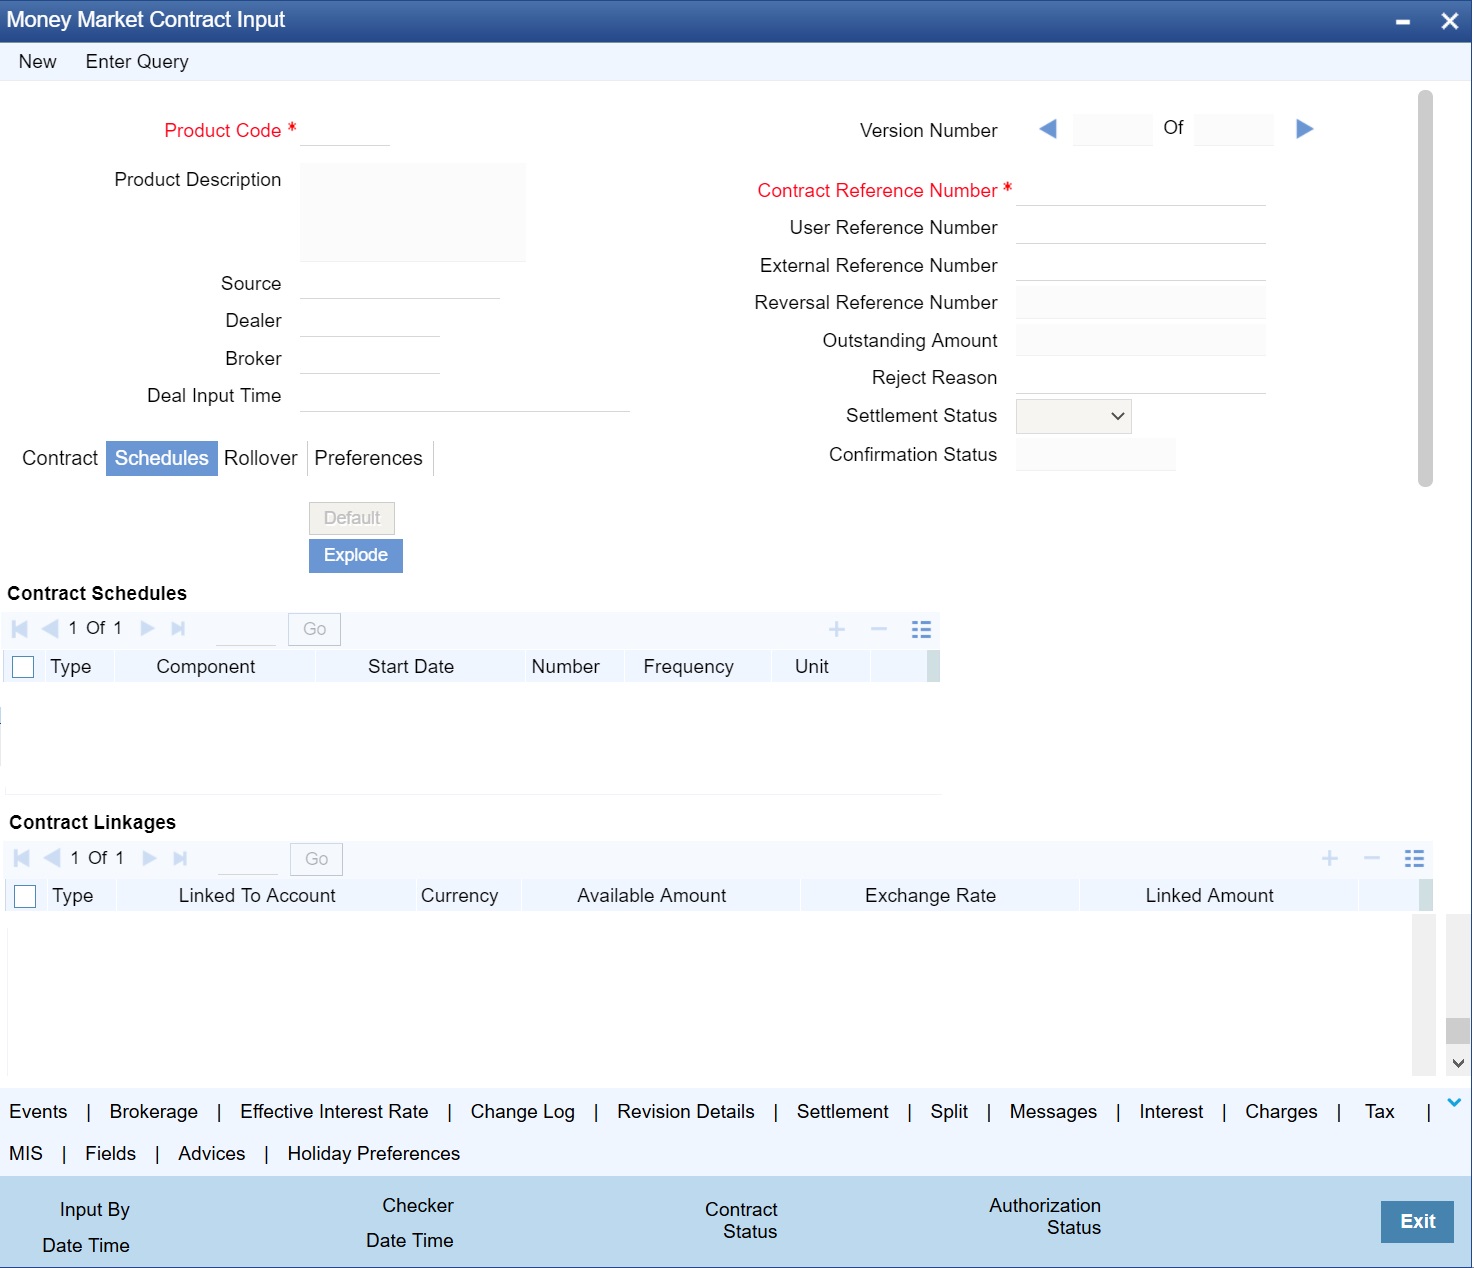Screen dimensions: 1474x1268
Task: Delete a row from Contract Schedules
Action: [x=878, y=629]
